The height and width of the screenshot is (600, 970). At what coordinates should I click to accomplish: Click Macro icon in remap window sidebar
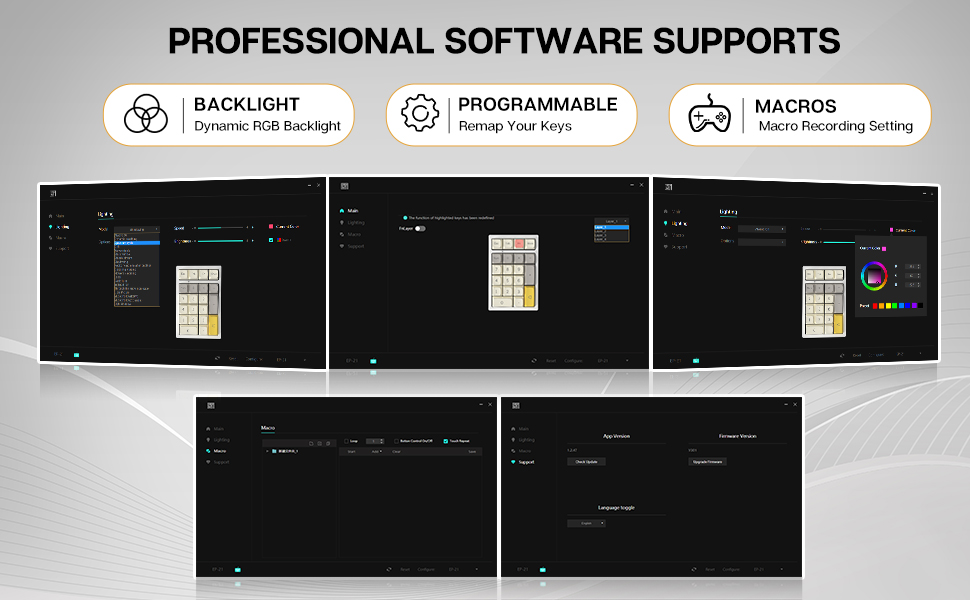pyautogui.click(x=341, y=234)
